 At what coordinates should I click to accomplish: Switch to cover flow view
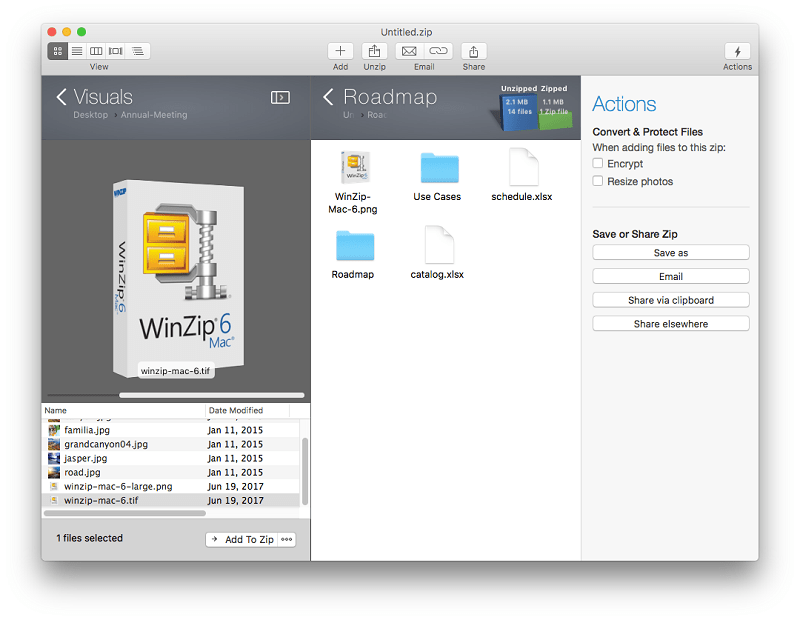click(x=116, y=51)
